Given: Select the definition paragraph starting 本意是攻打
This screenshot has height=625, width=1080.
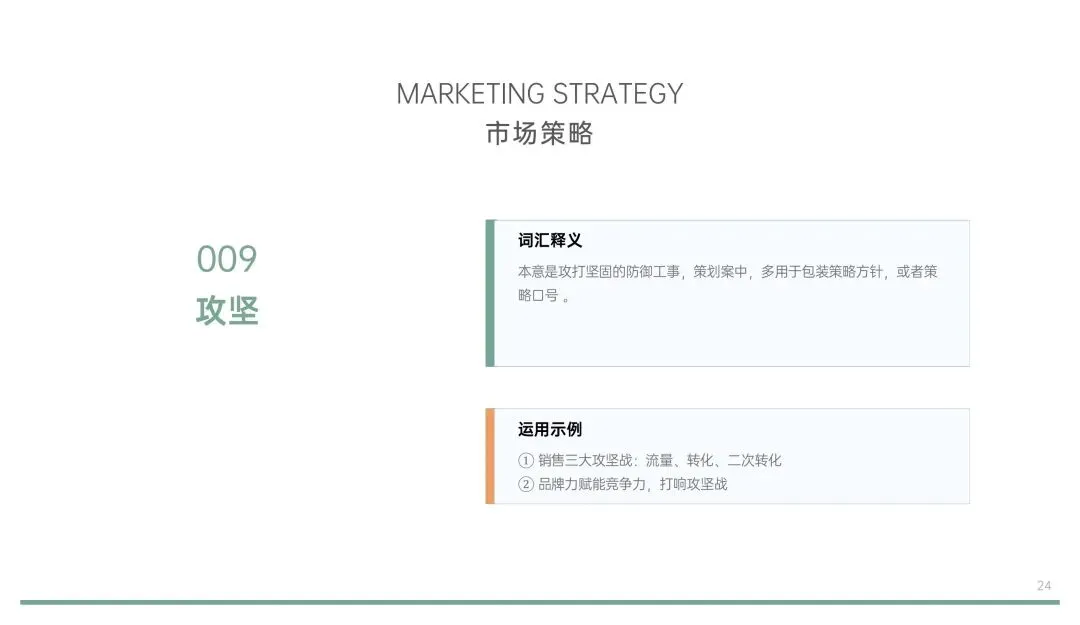Looking at the screenshot, I should tap(727, 283).
